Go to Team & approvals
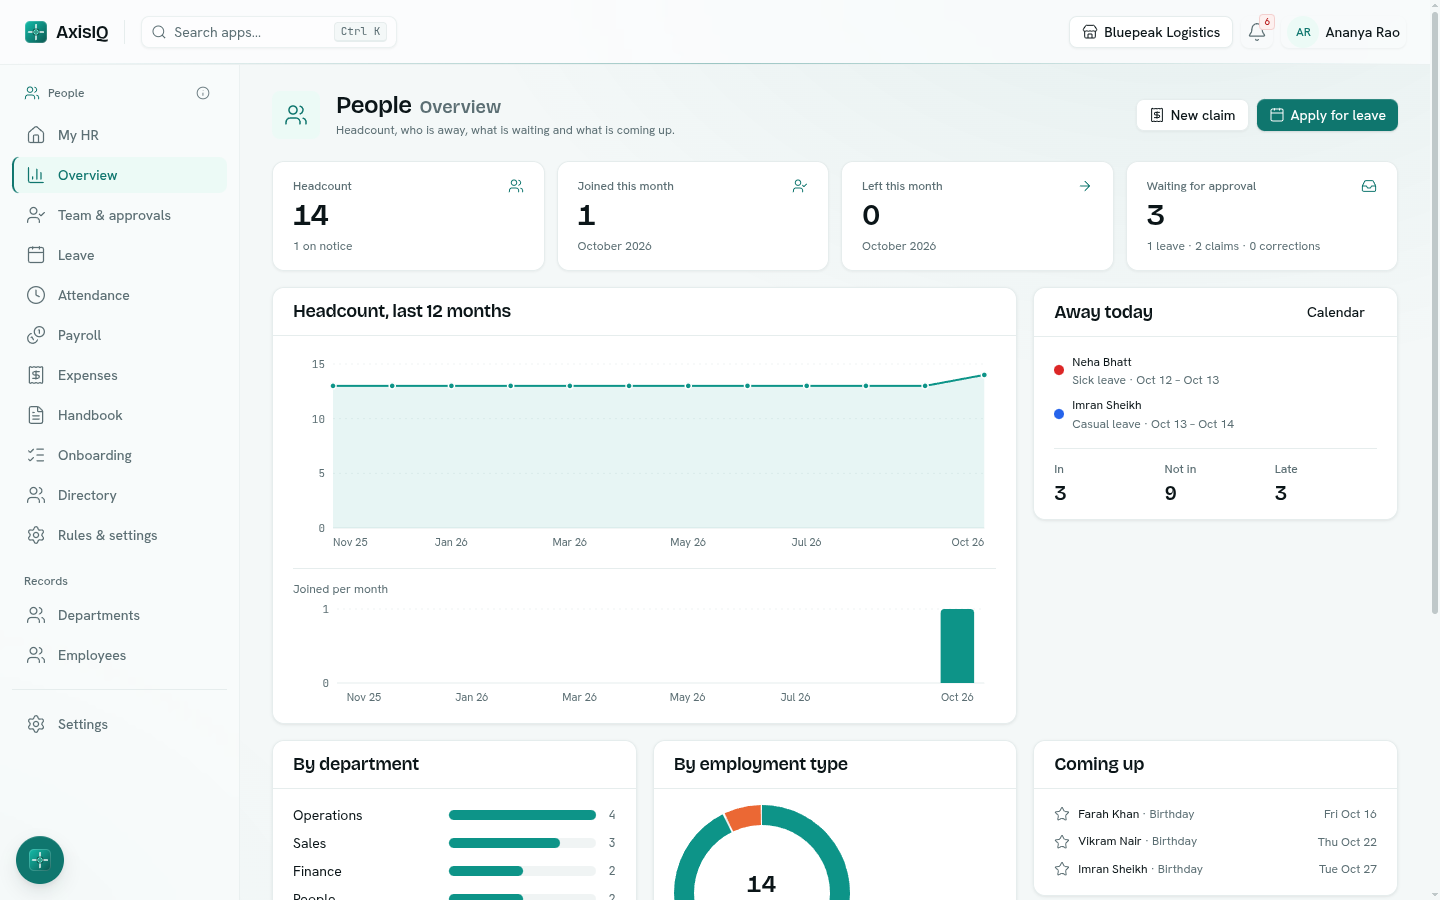 (x=120, y=215)
